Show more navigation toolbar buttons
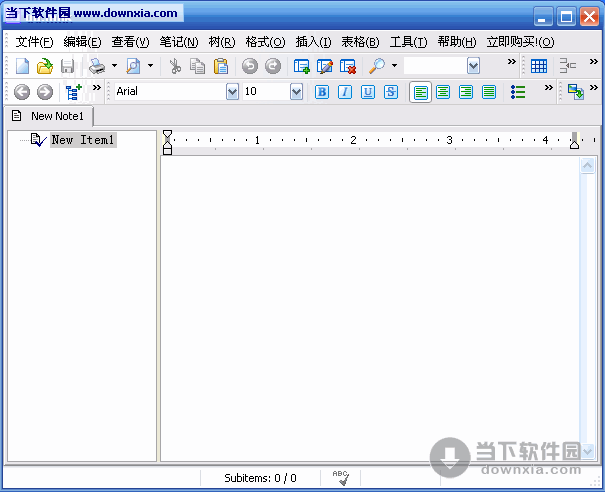This screenshot has width=605, height=492. point(96,88)
